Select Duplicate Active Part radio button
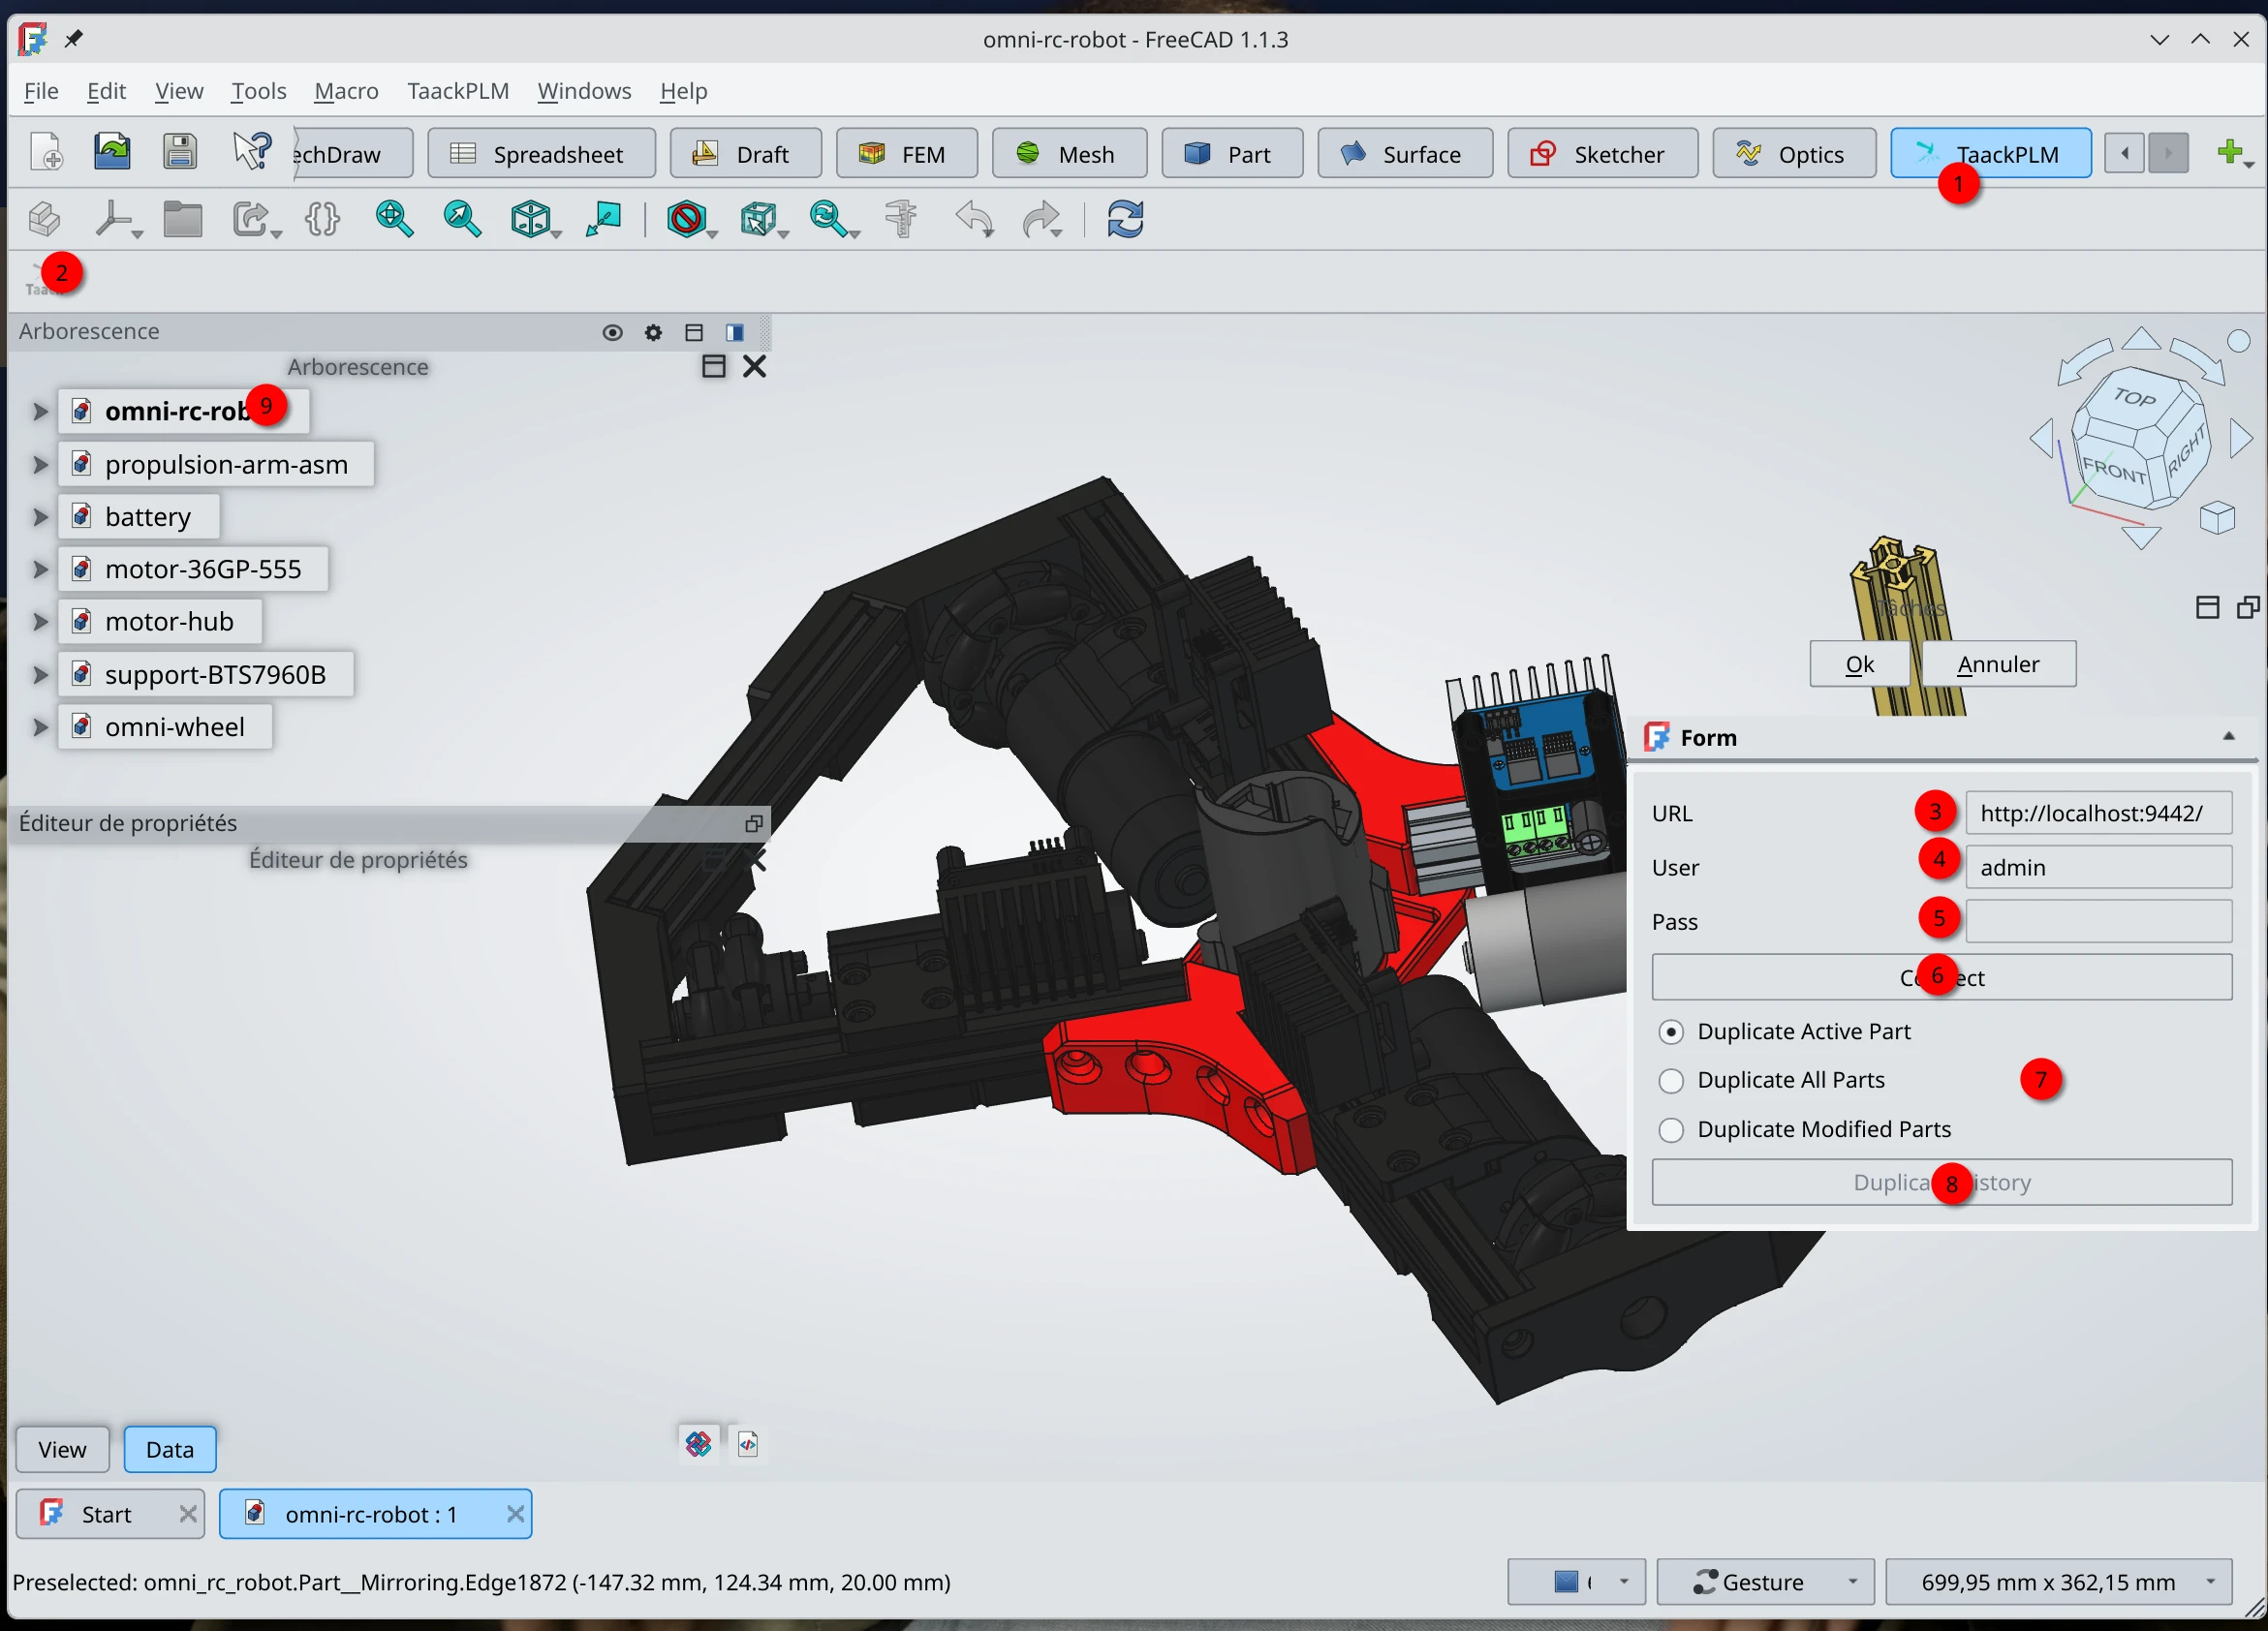2268x1631 pixels. (x=1670, y=1032)
